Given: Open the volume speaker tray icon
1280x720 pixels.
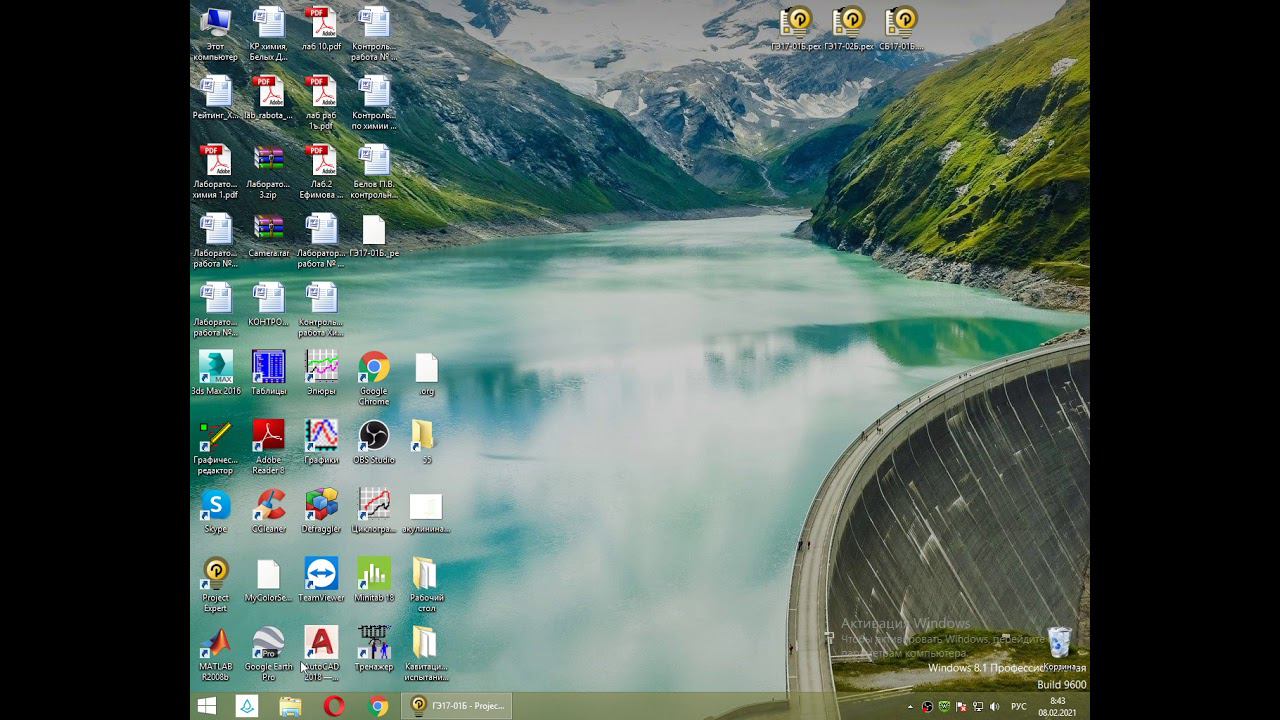Looking at the screenshot, I should pyautogui.click(x=994, y=707).
